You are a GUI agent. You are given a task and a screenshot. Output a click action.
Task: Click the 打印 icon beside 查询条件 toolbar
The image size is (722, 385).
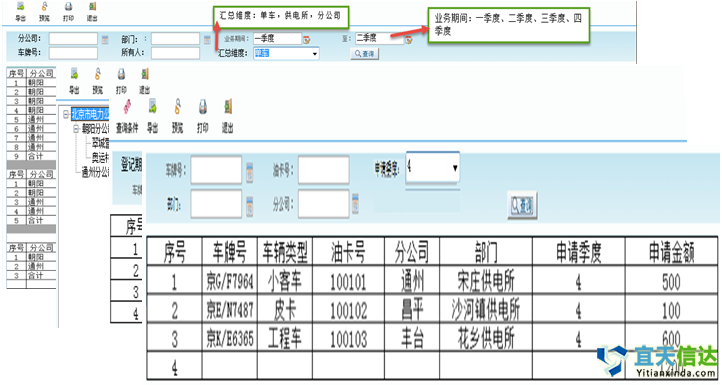click(203, 116)
